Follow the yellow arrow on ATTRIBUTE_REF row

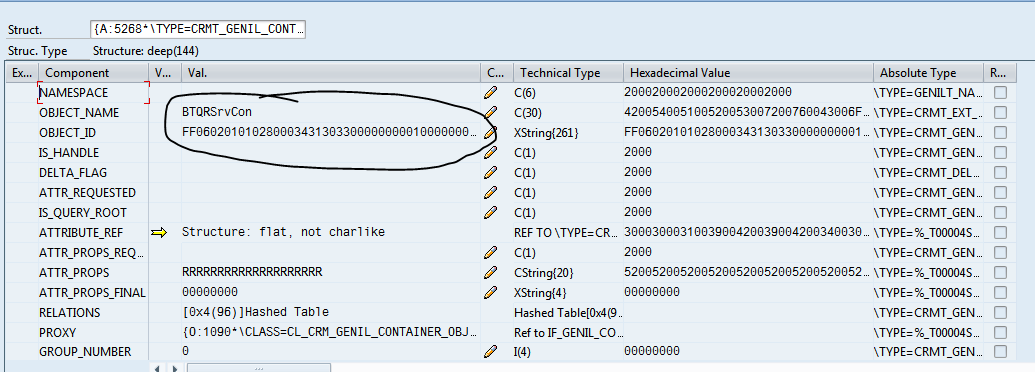(159, 232)
